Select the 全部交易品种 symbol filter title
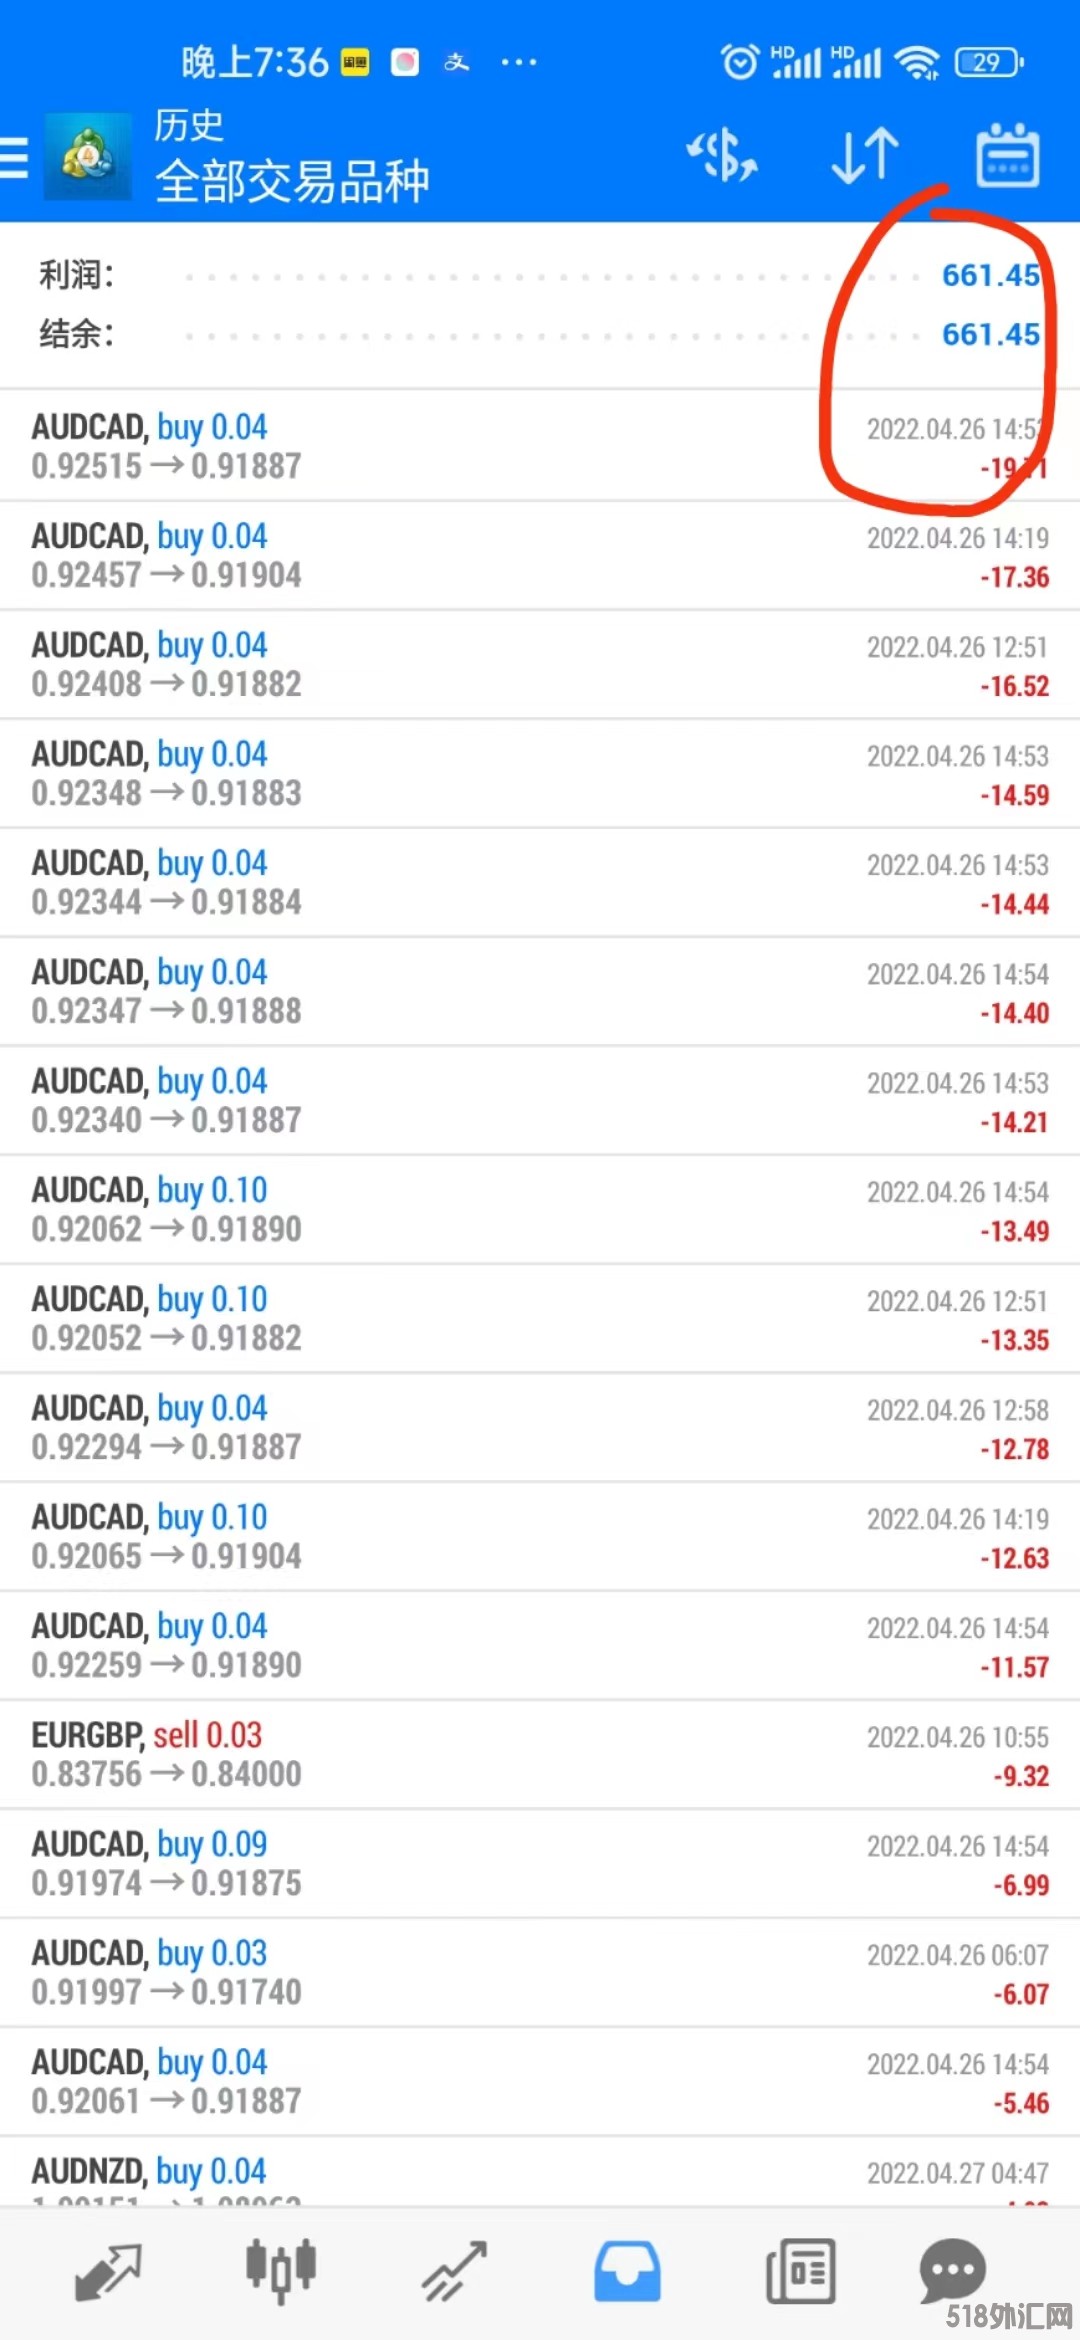 point(292,182)
